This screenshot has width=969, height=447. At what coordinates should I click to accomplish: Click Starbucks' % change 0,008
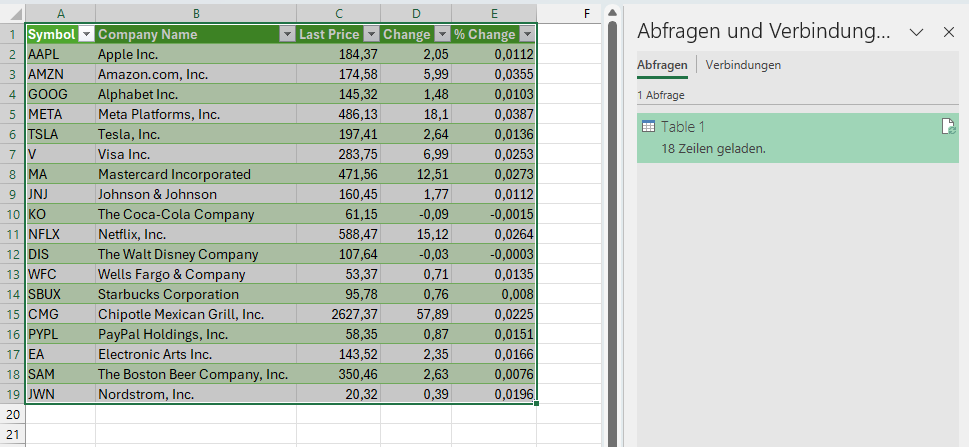pyautogui.click(x=494, y=294)
